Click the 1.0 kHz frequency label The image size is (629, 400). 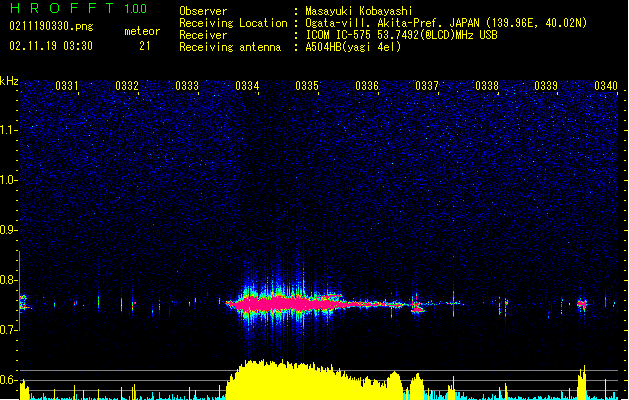pyautogui.click(x=8, y=180)
